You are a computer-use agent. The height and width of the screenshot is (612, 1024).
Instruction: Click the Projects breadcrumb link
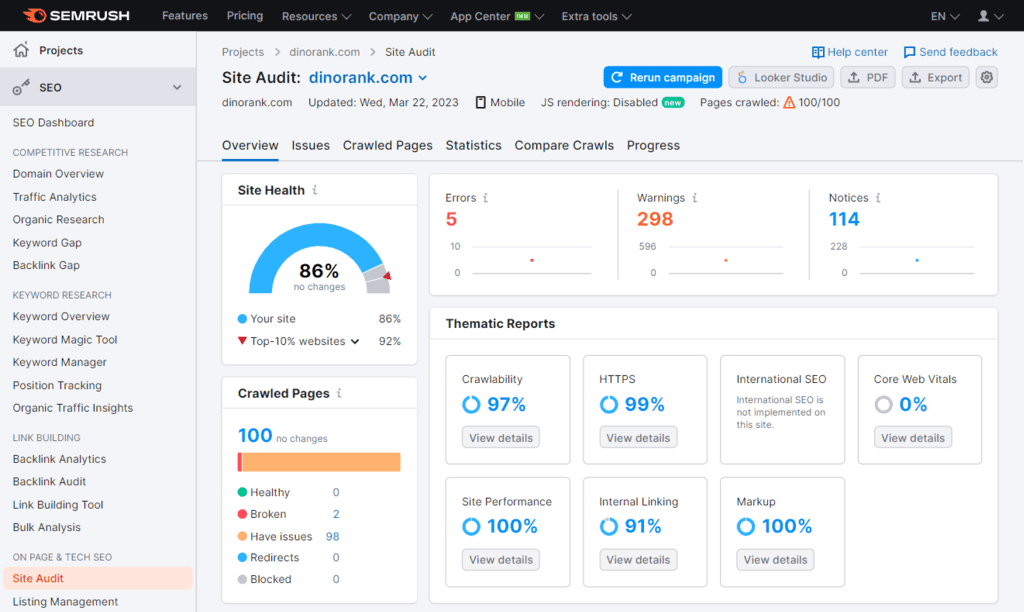tap(243, 52)
